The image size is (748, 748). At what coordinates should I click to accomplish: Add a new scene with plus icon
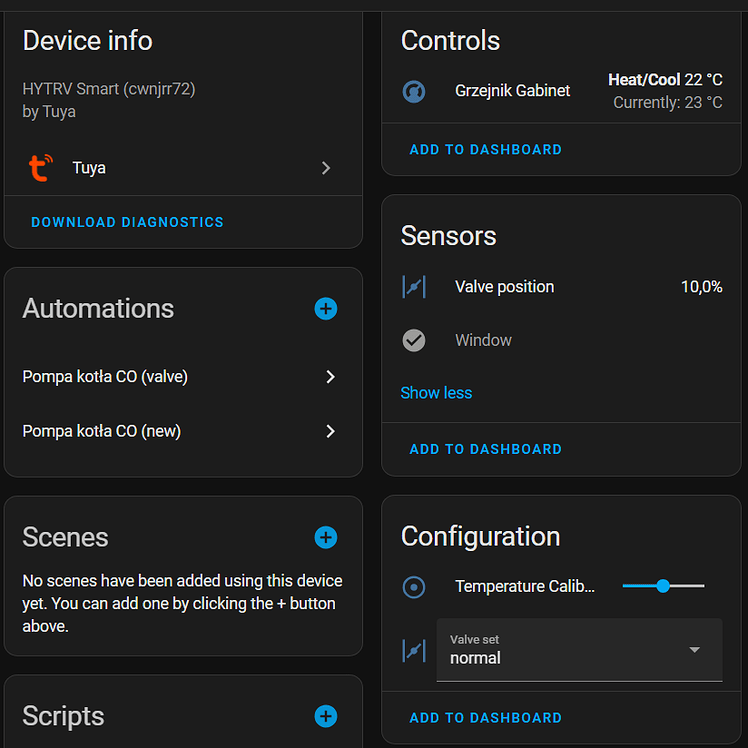pos(326,537)
